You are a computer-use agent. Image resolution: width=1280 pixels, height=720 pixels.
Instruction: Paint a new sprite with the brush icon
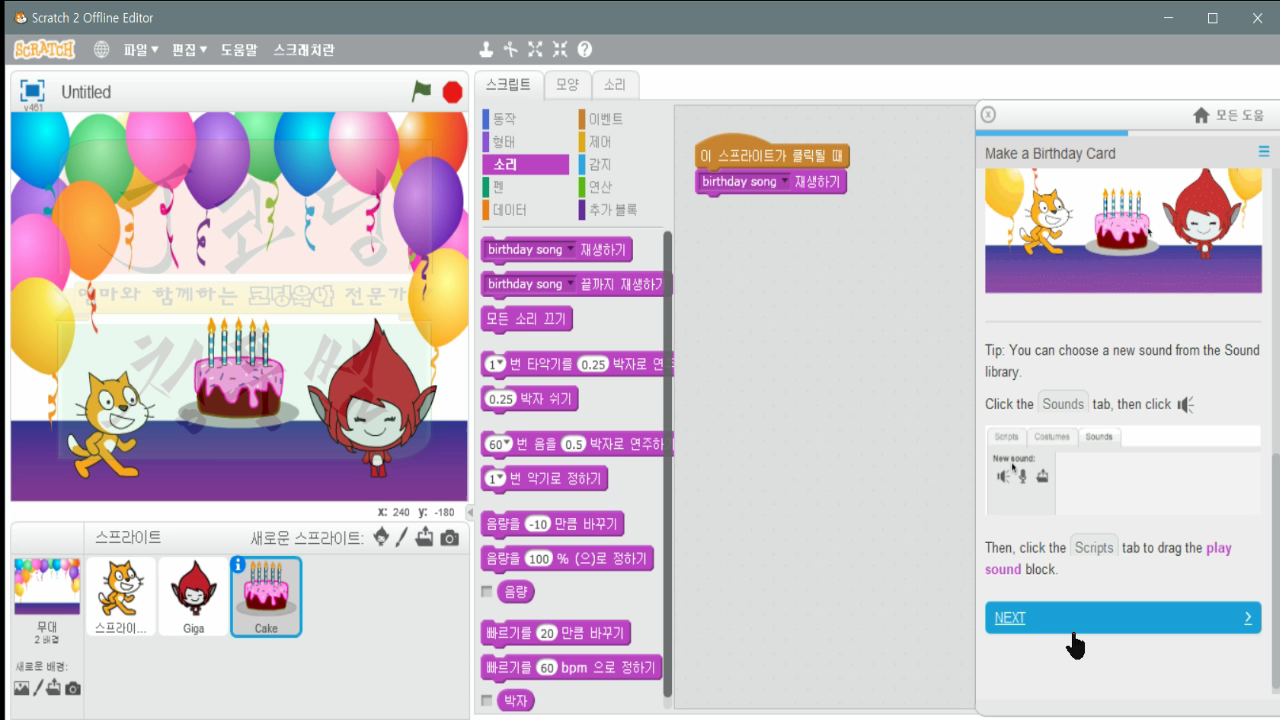pyautogui.click(x=400, y=538)
